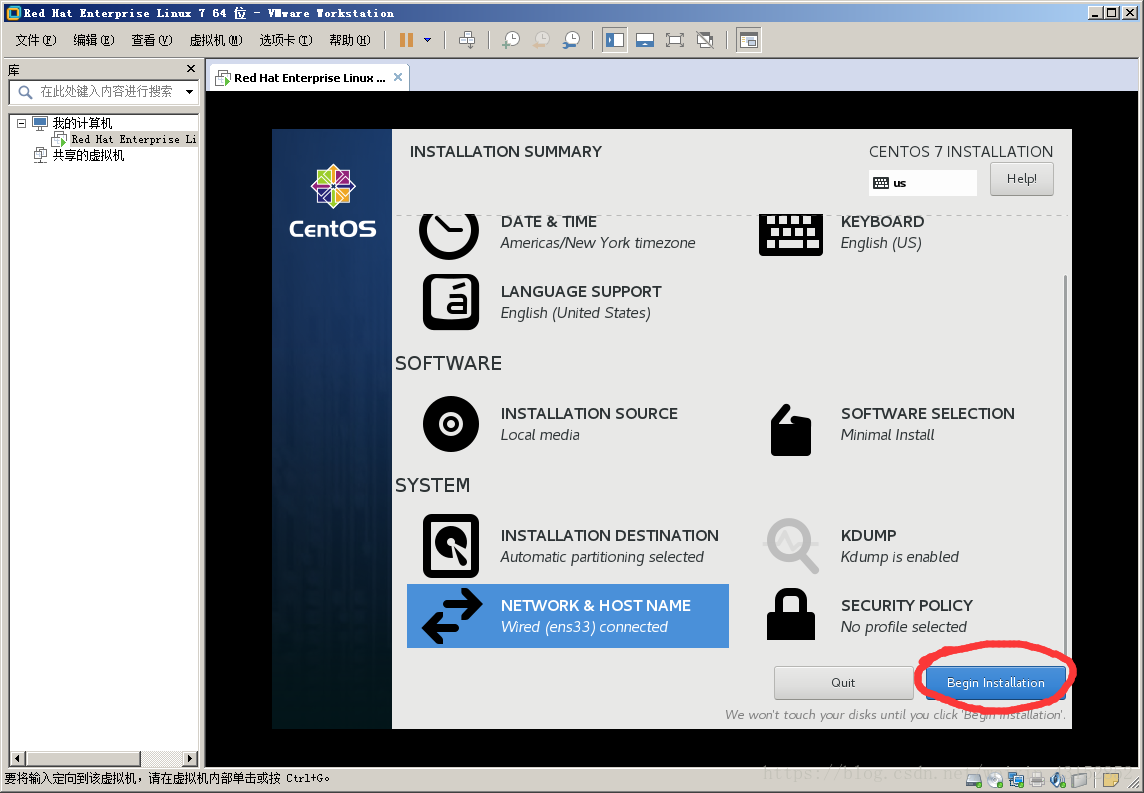Click the INSTALLATION DESTINATION heading text
The width and height of the screenshot is (1144, 793).
[609, 535]
